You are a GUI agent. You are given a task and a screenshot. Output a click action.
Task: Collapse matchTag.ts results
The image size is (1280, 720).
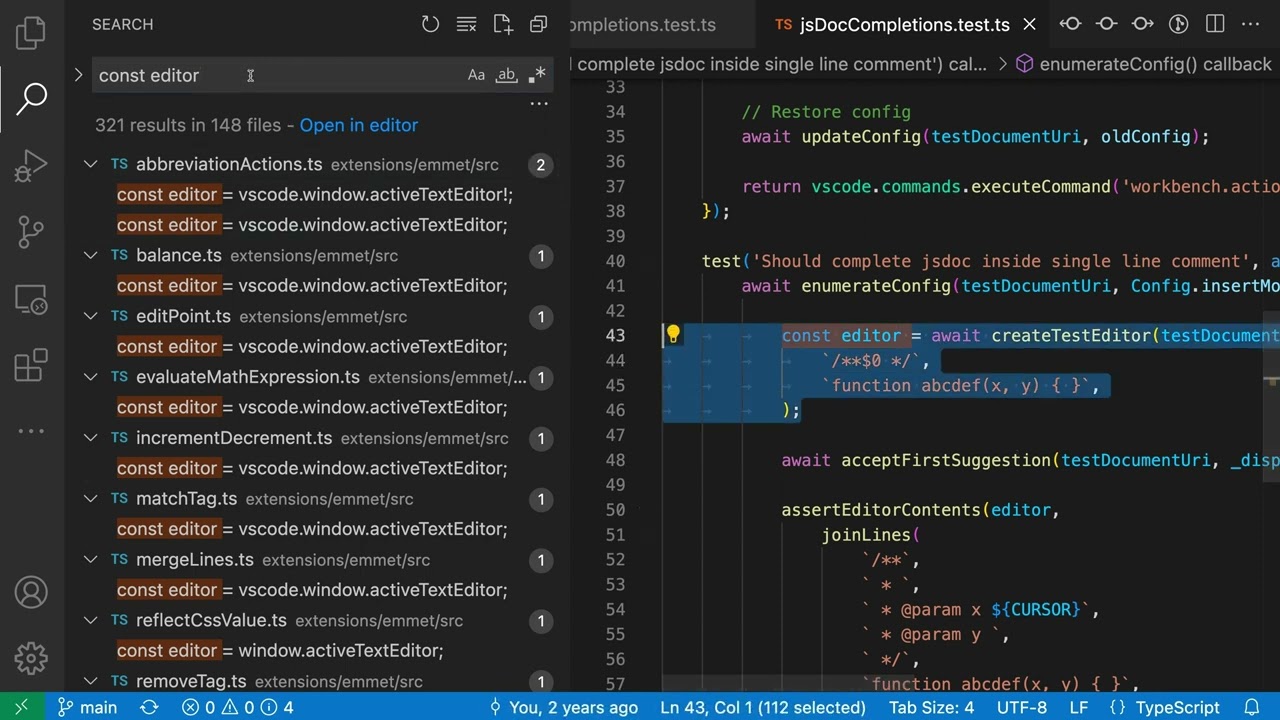point(90,499)
